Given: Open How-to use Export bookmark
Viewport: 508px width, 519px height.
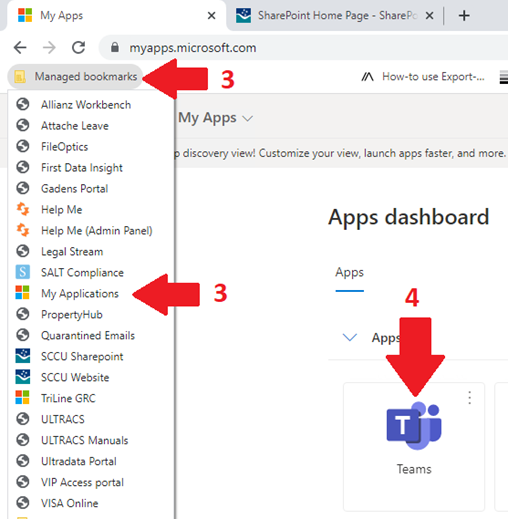Looking at the screenshot, I should (x=423, y=77).
